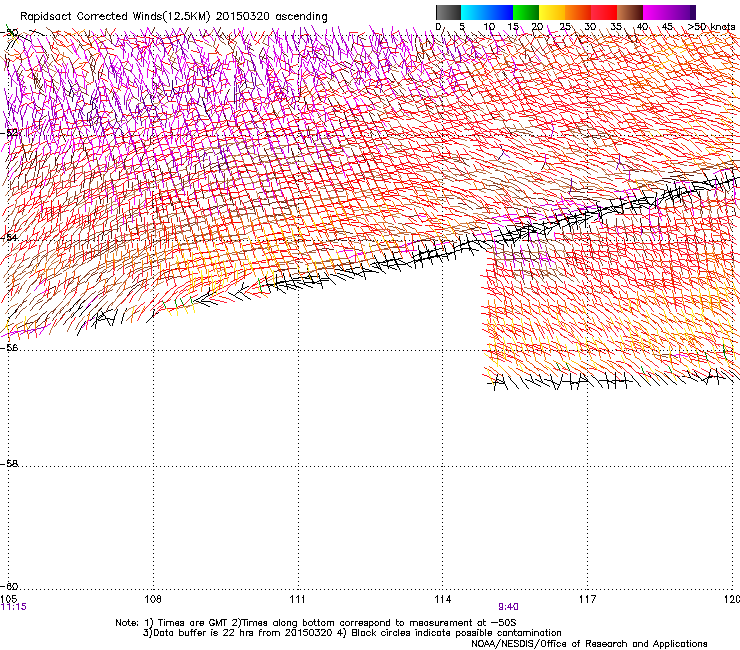Click the dark purple 45-50 knots swatch
The height and width of the screenshot is (650, 740).
[682, 12]
